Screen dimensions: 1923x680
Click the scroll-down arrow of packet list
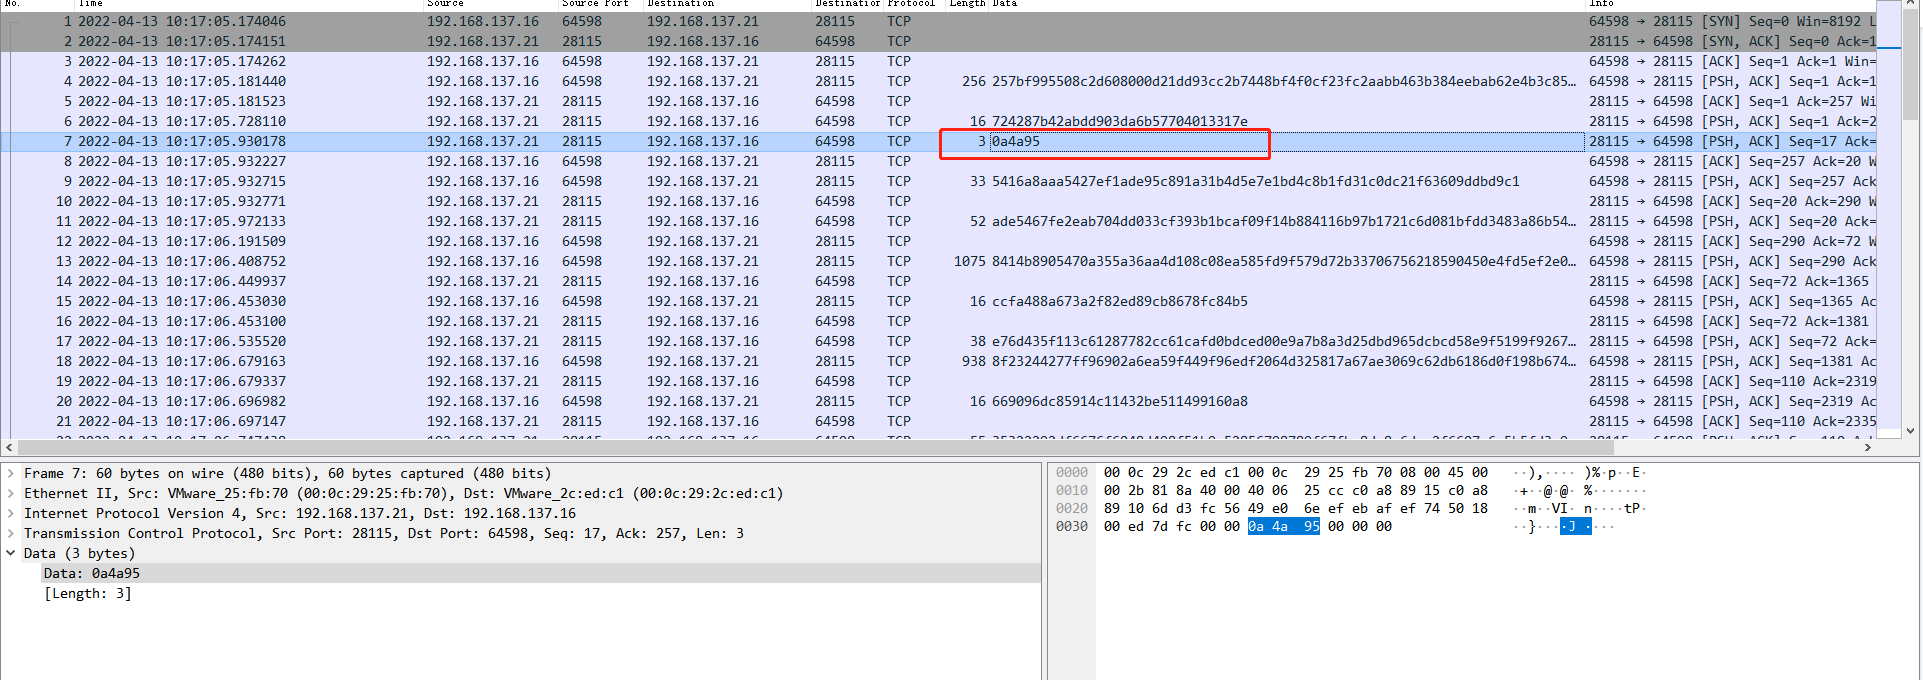click(1910, 431)
